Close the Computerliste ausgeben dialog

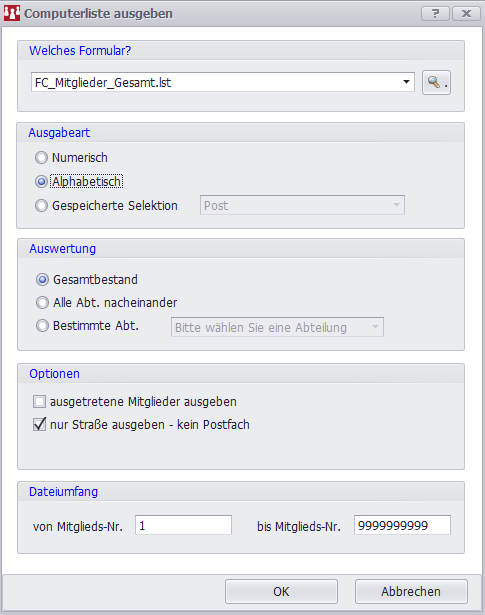tap(466, 13)
